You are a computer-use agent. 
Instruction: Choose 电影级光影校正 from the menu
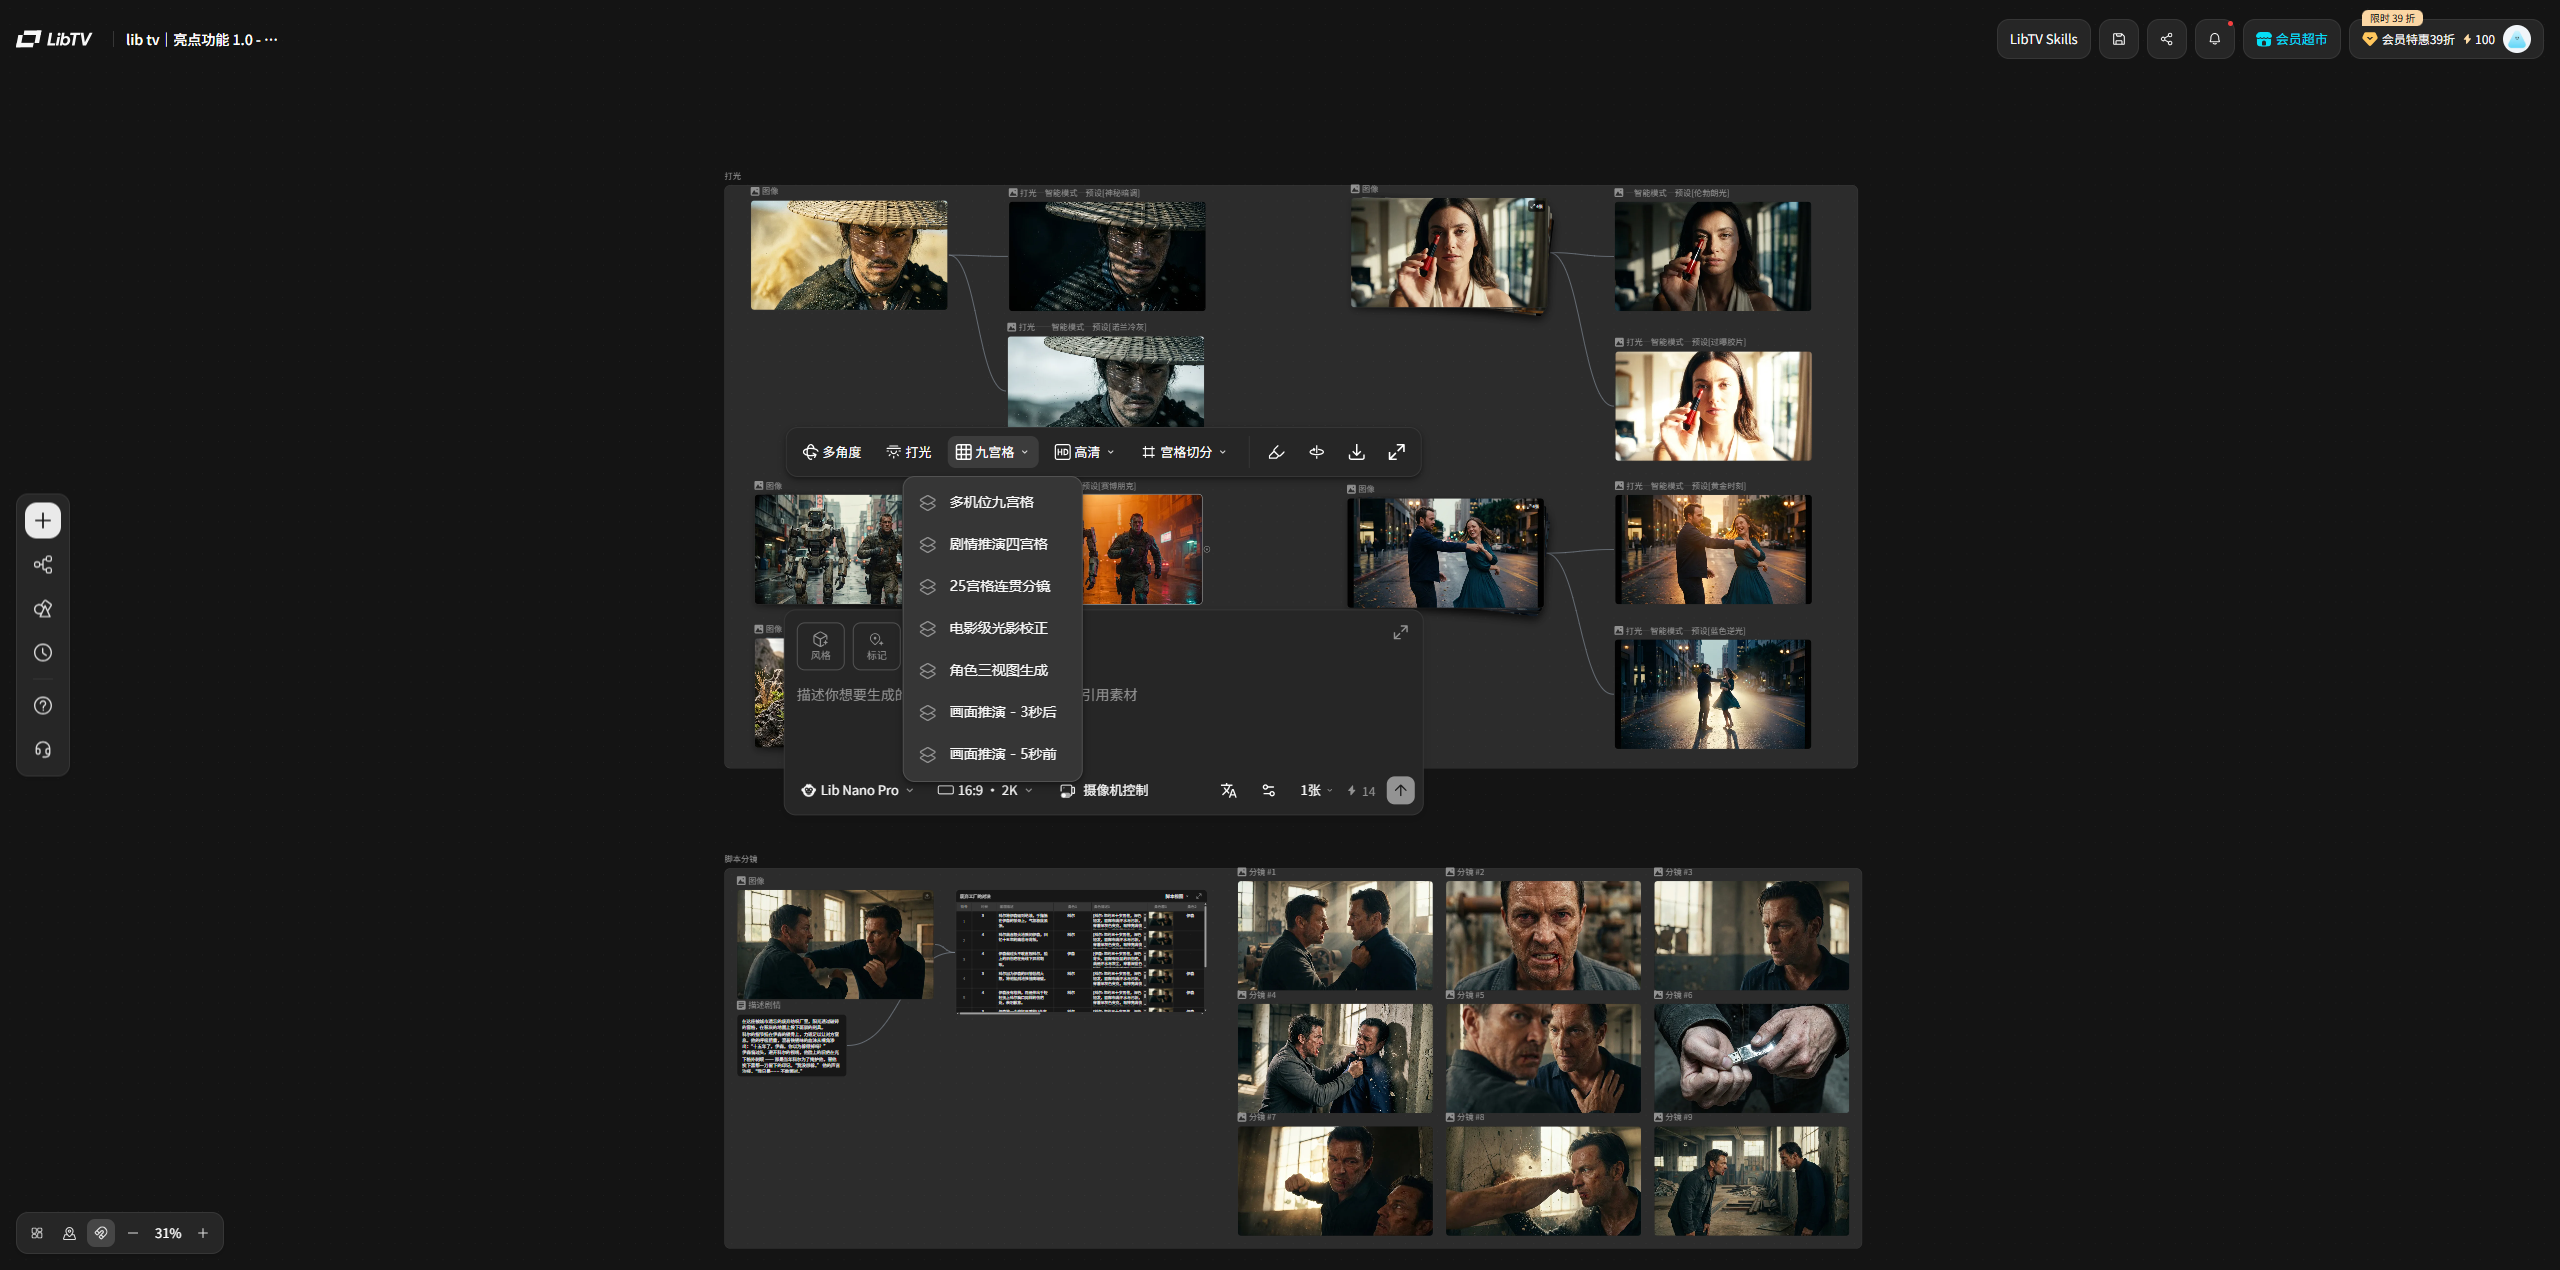click(x=992, y=628)
